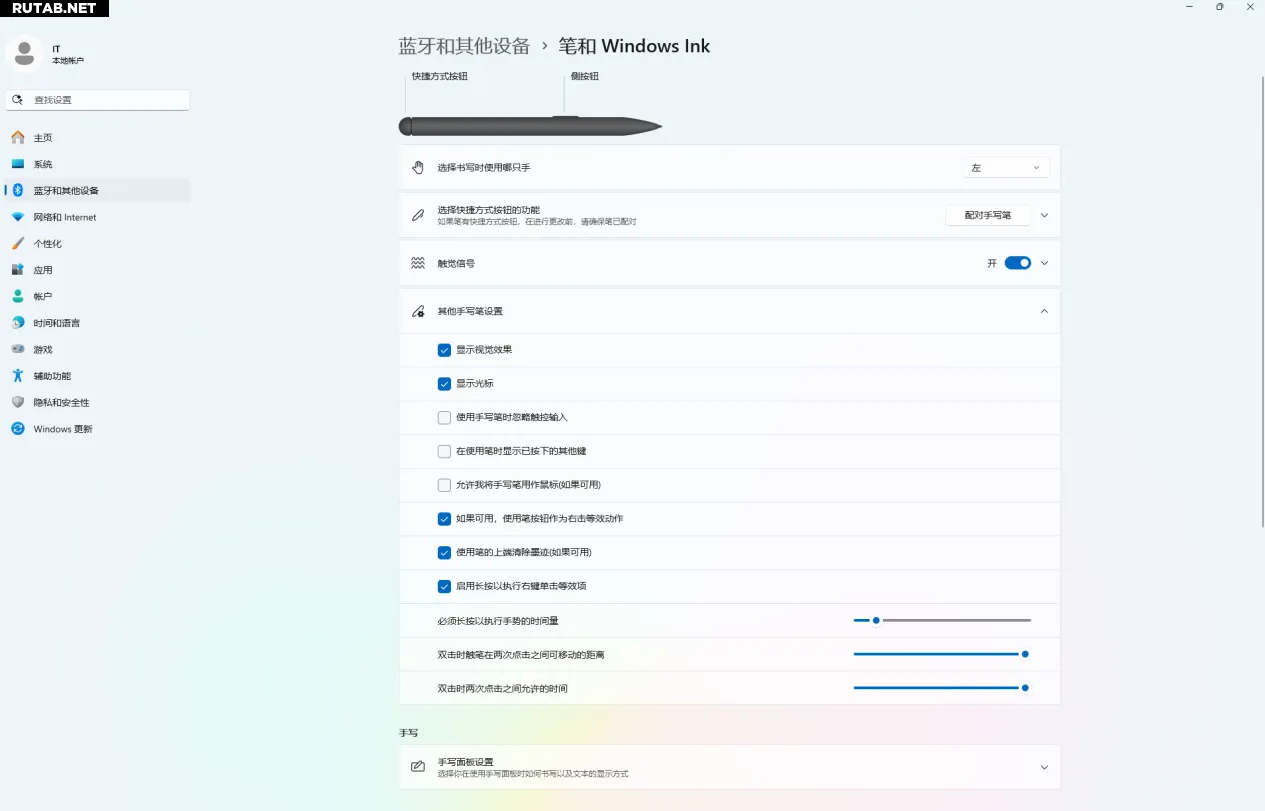Click the 笔和 Windows Ink page title
The width and height of the screenshot is (1265, 811).
tap(634, 46)
